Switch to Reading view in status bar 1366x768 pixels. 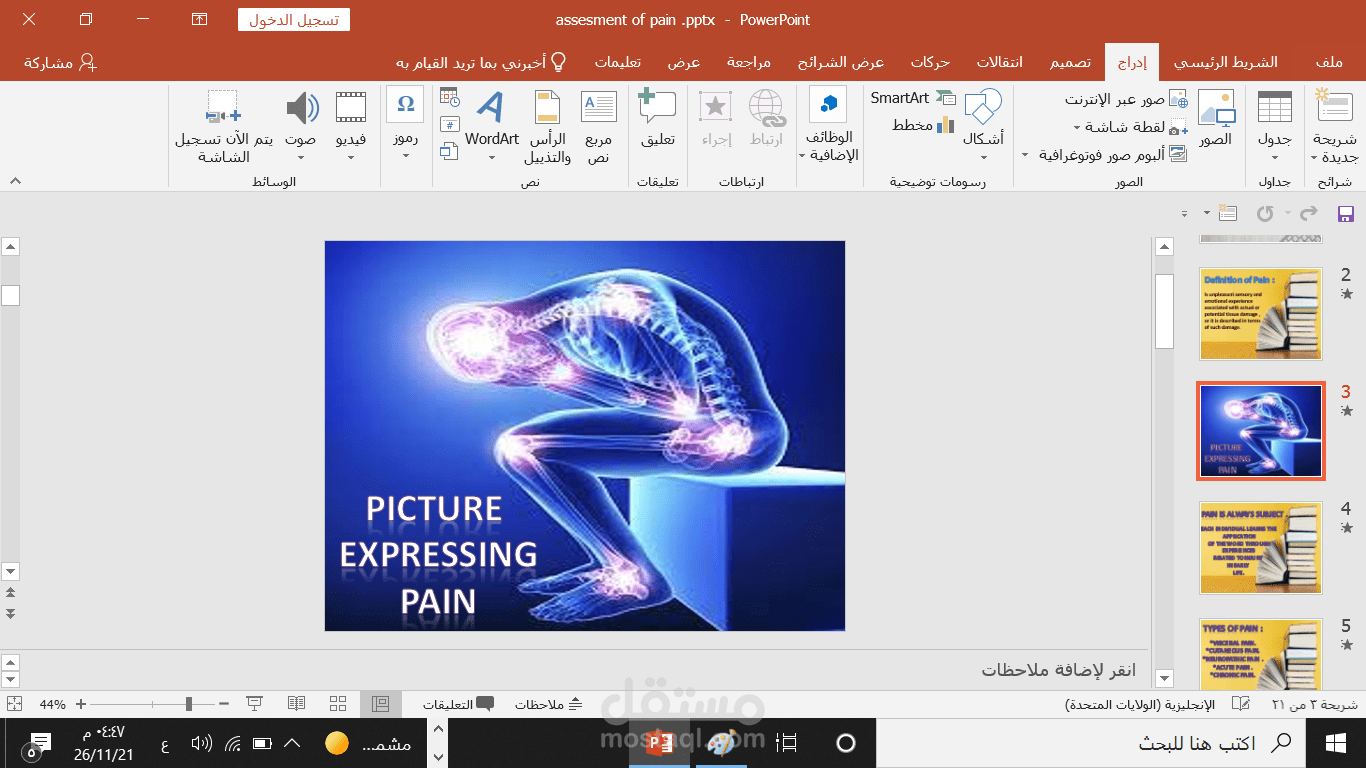(x=296, y=704)
